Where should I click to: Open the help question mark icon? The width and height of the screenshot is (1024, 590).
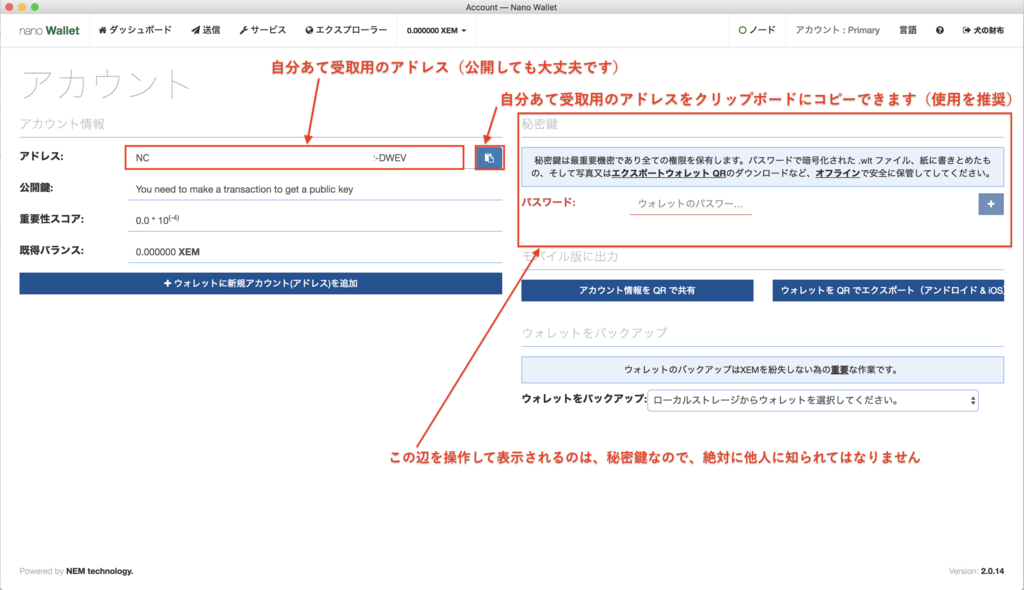[939, 30]
